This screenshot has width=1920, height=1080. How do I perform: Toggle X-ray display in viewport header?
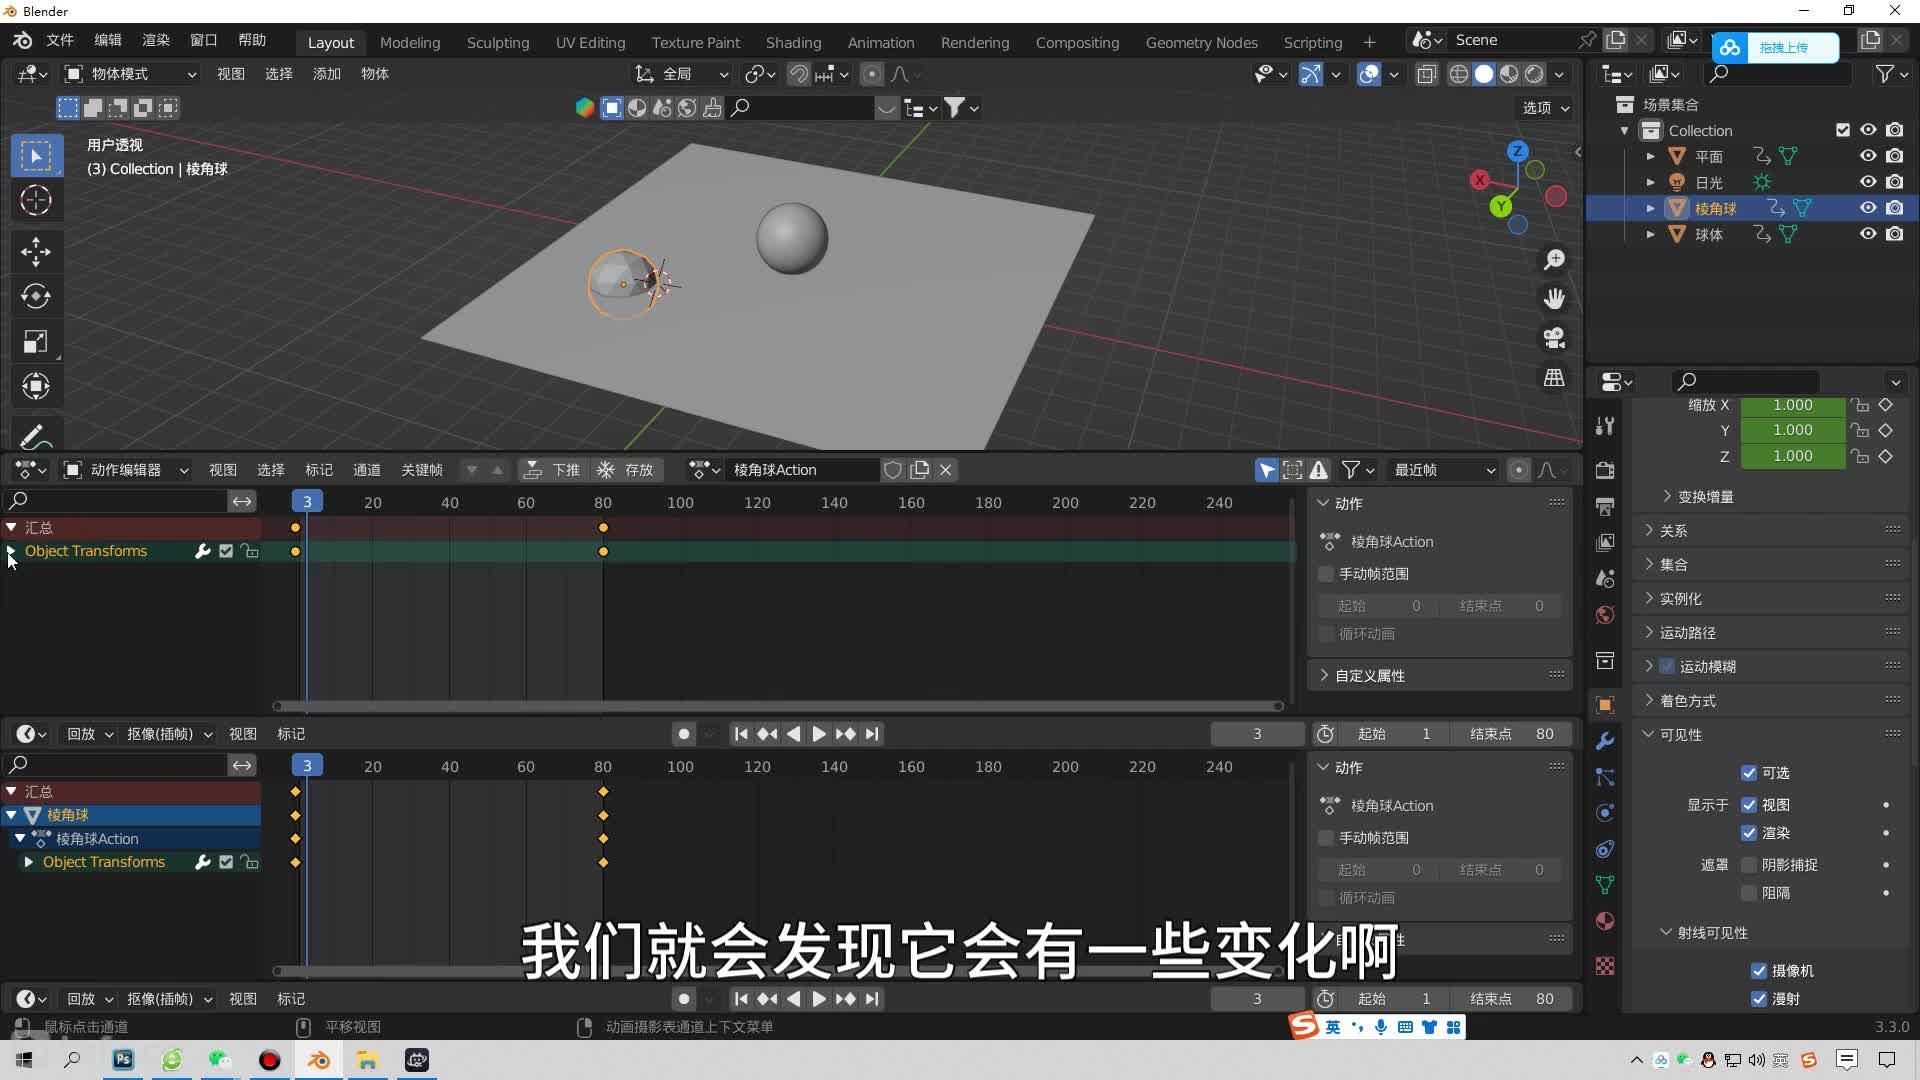[x=1427, y=74]
